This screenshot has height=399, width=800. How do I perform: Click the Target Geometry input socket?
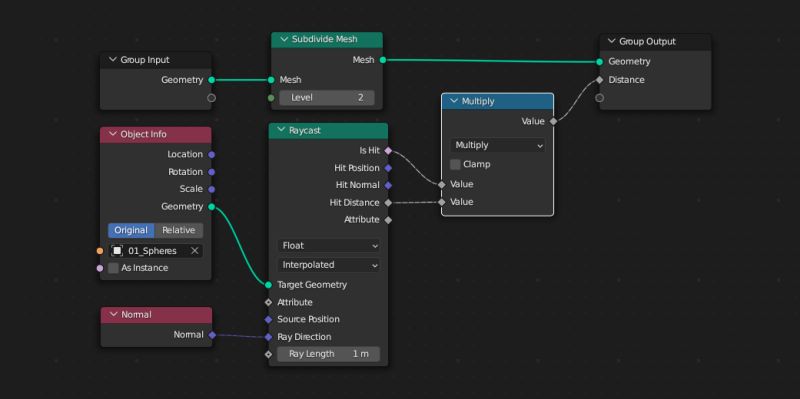coord(268,285)
